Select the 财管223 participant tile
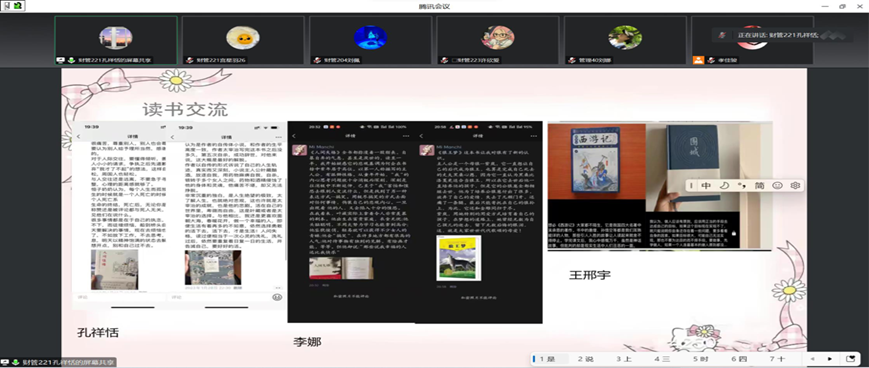Image resolution: width=869 pixels, height=368 pixels. click(x=498, y=40)
